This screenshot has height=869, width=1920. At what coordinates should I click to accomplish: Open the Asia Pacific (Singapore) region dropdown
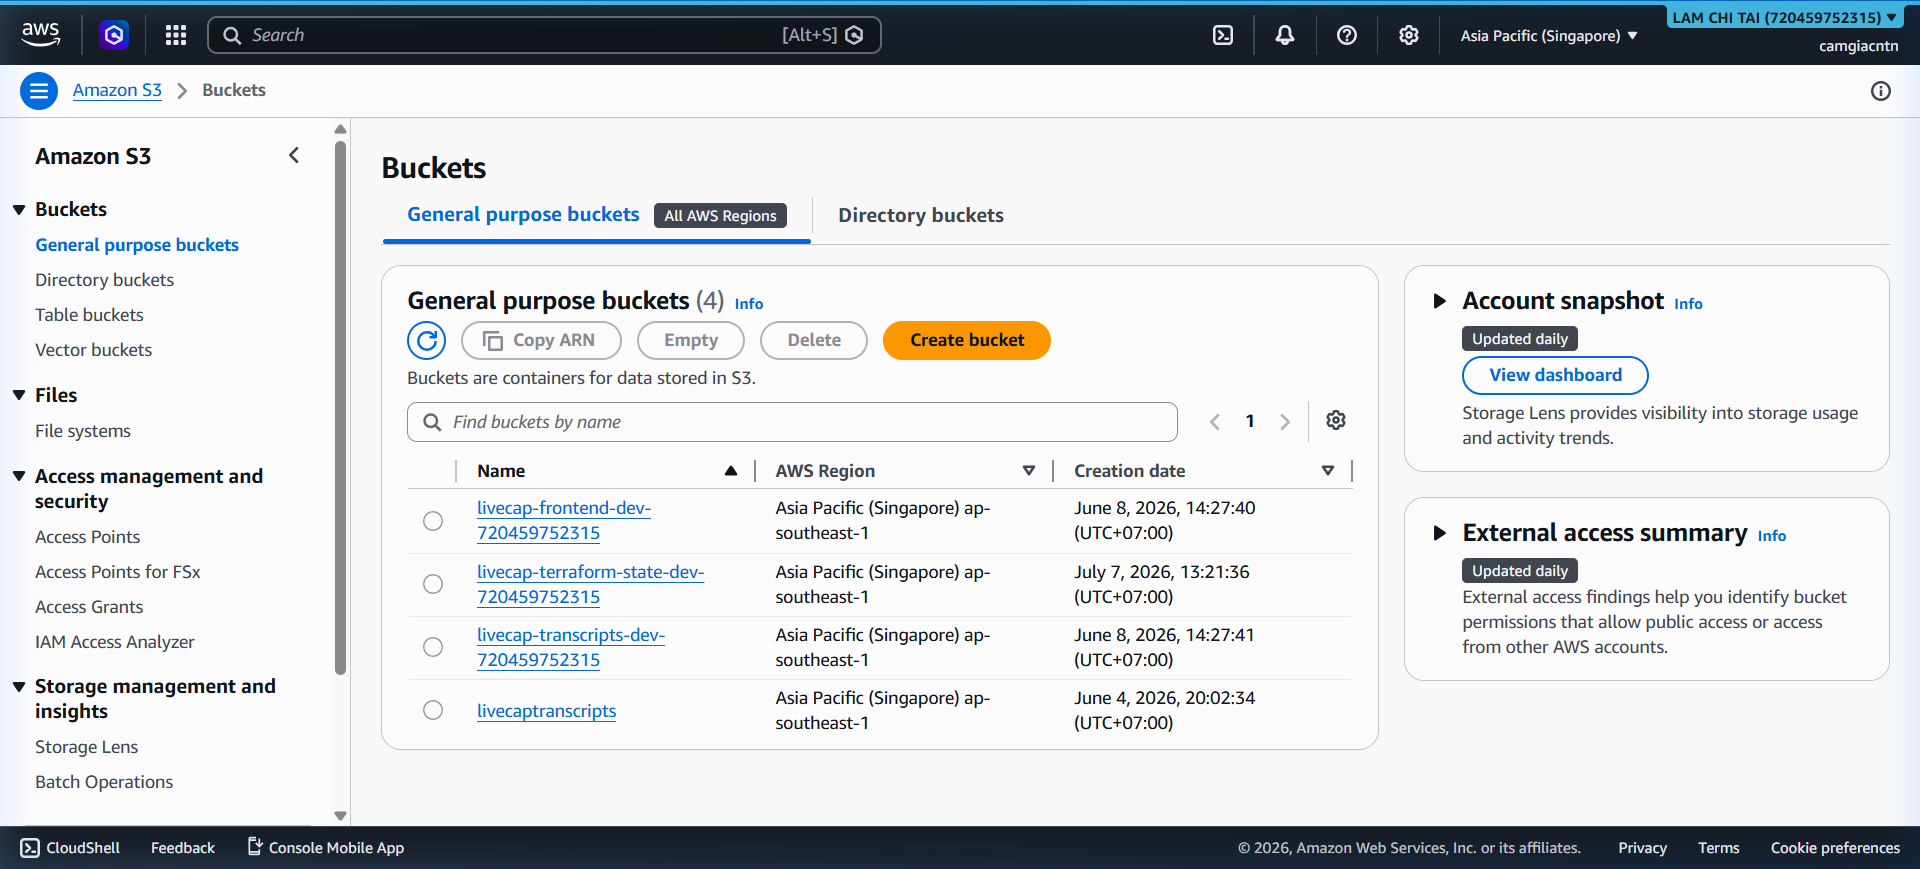click(x=1549, y=36)
